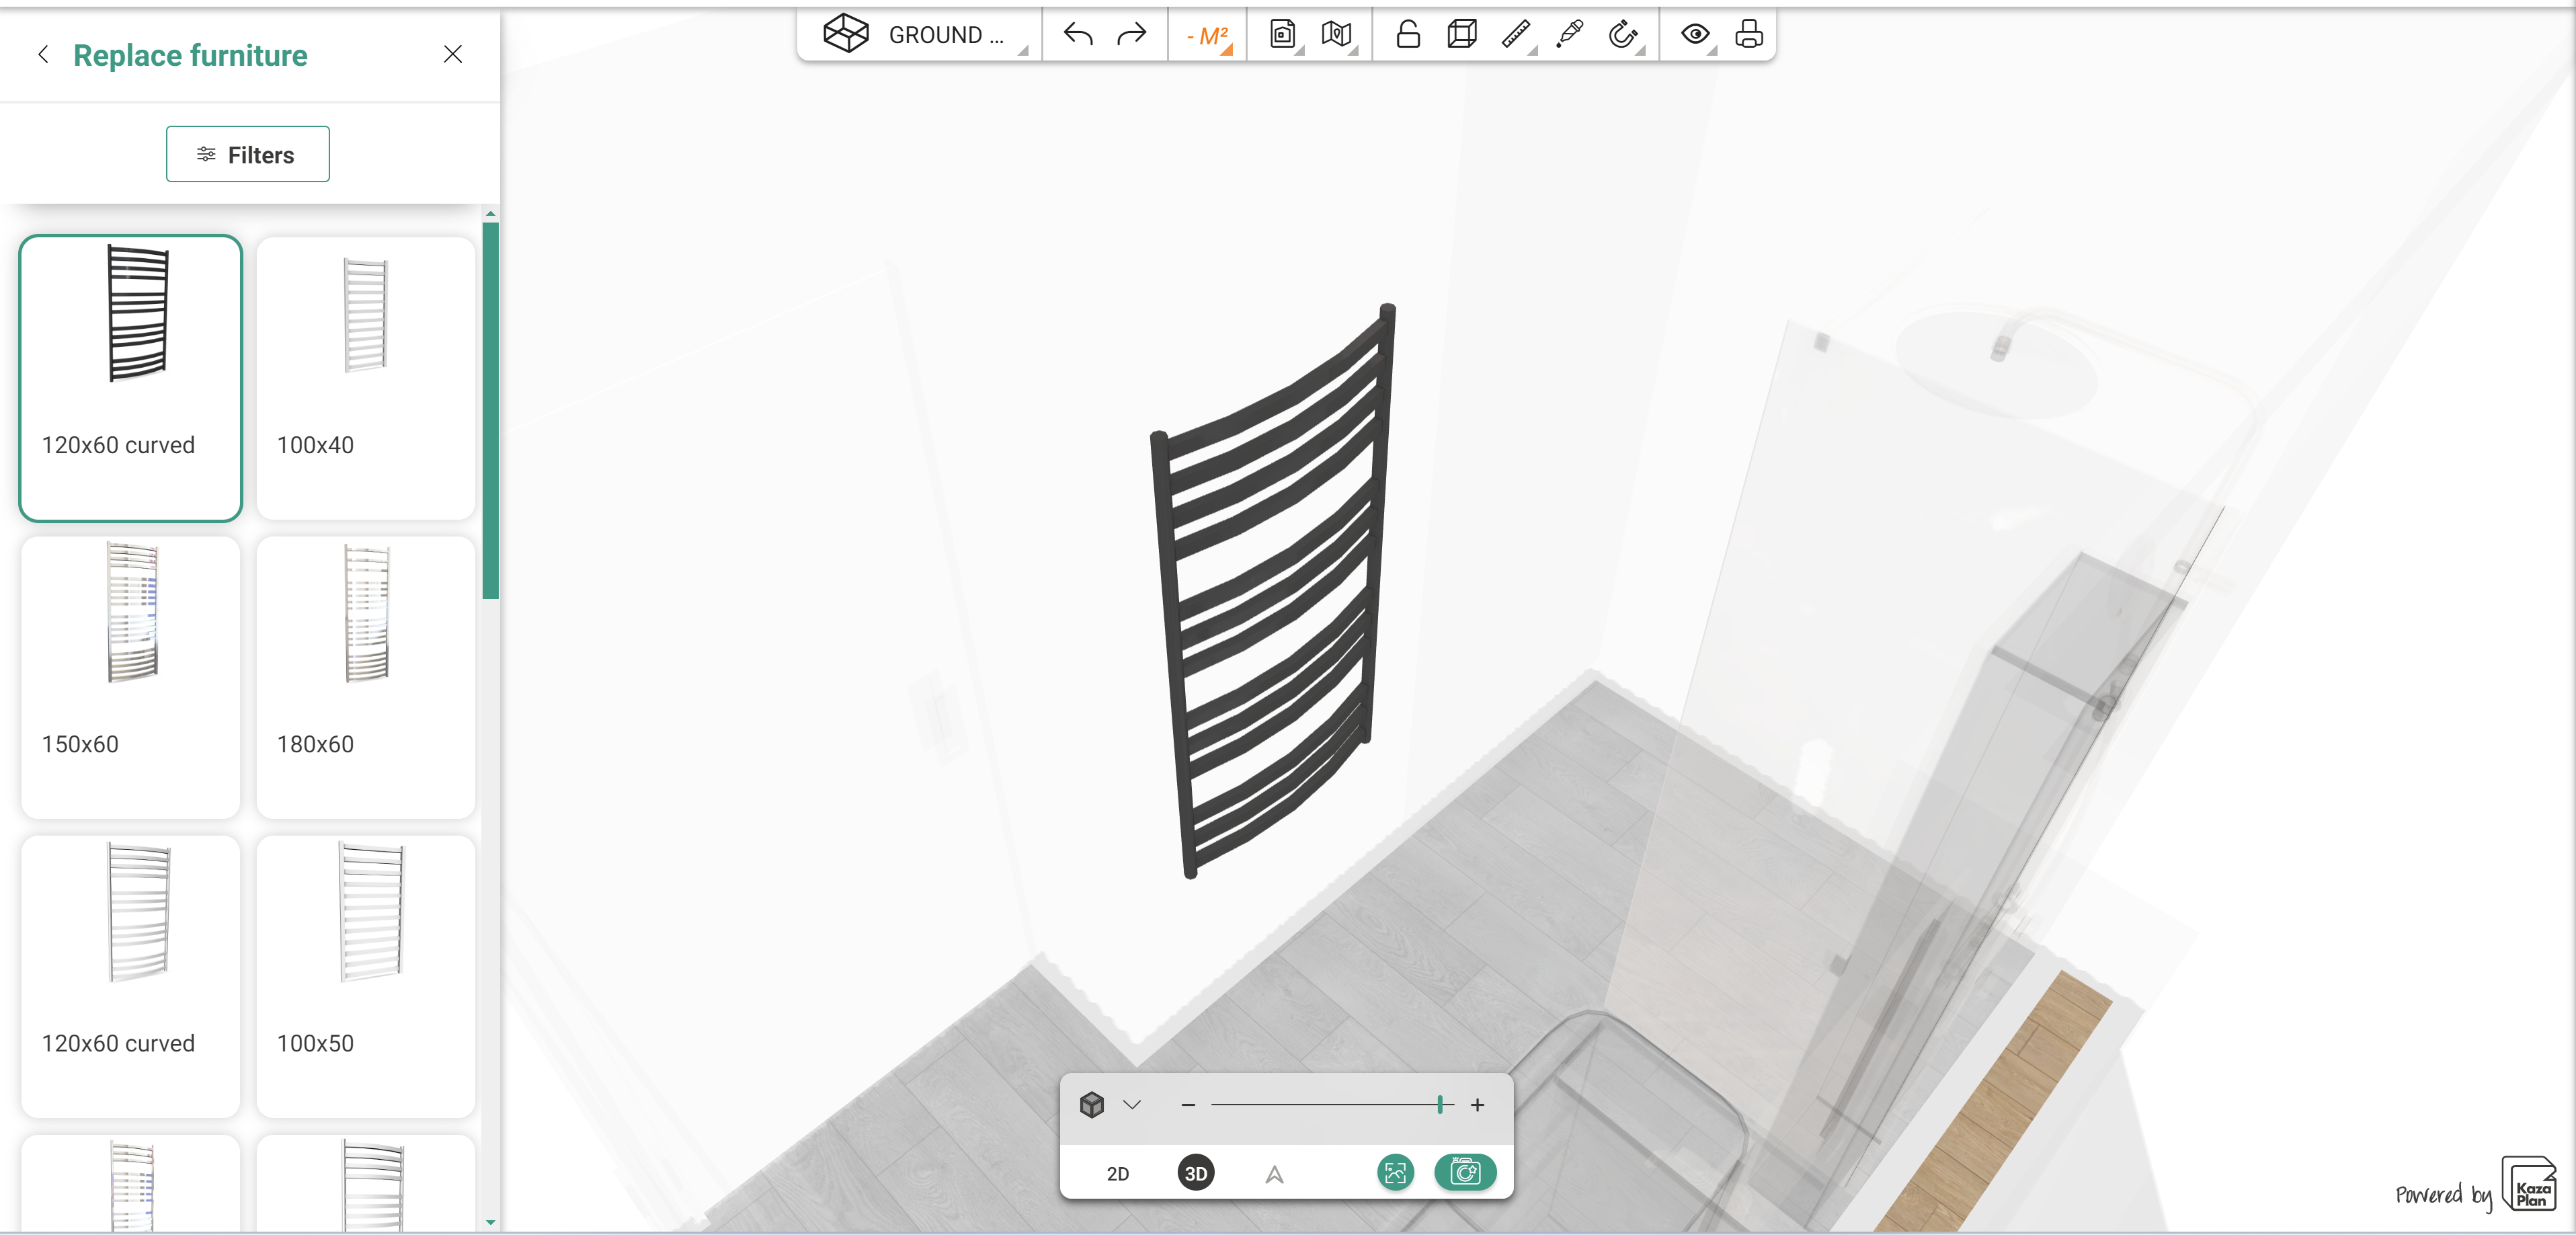Image resolution: width=2576 pixels, height=1235 pixels.
Task: Click the furniture list scrollbar thumb
Action: click(490, 410)
